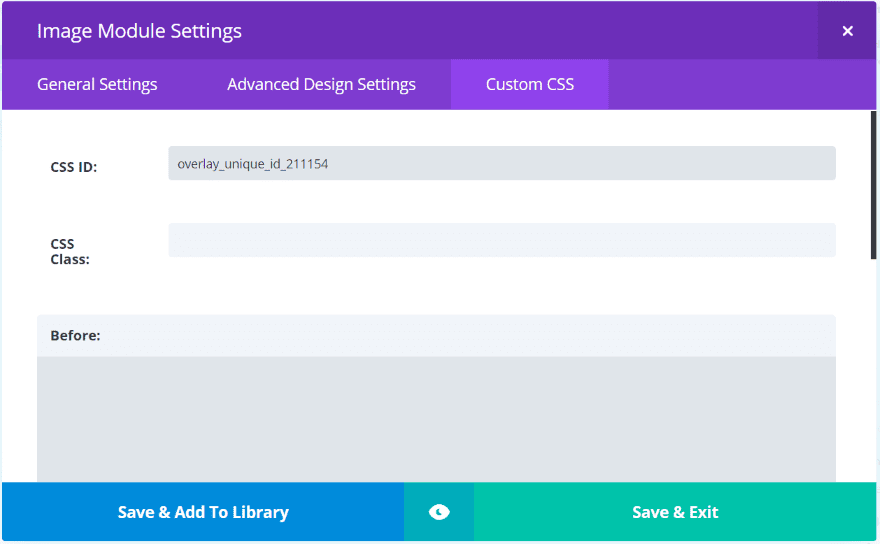Image resolution: width=880 pixels, height=544 pixels.
Task: Click the "Image Module Settings" title text
Action: [139, 31]
